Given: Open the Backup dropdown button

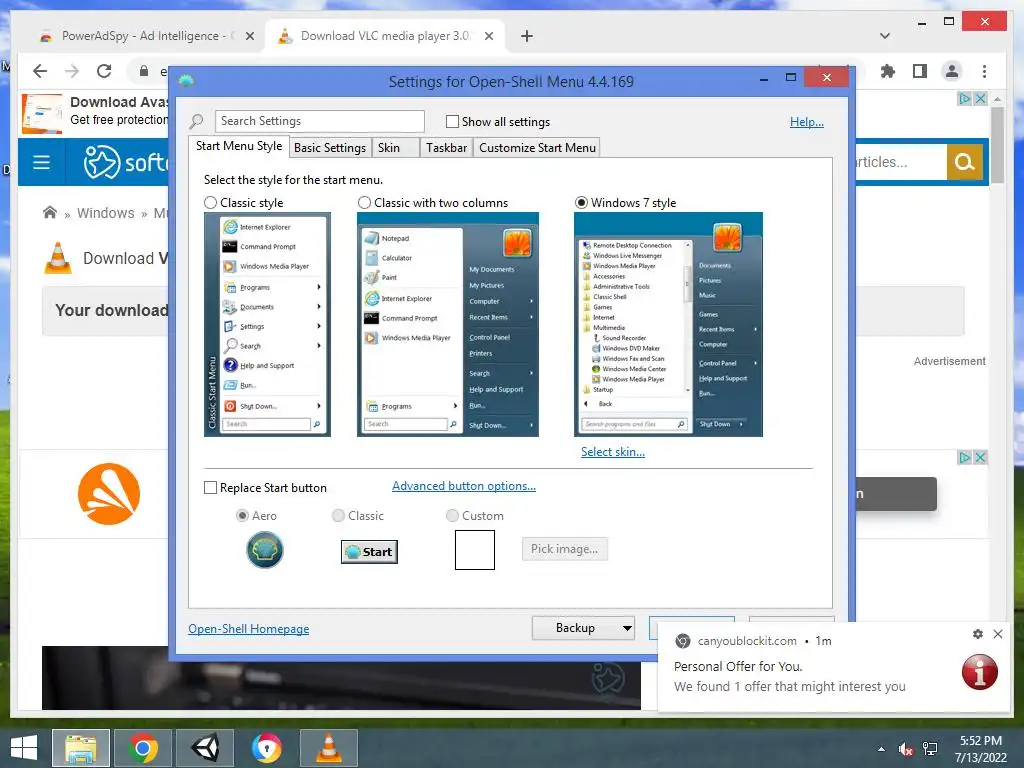Looking at the screenshot, I should click(x=583, y=628).
